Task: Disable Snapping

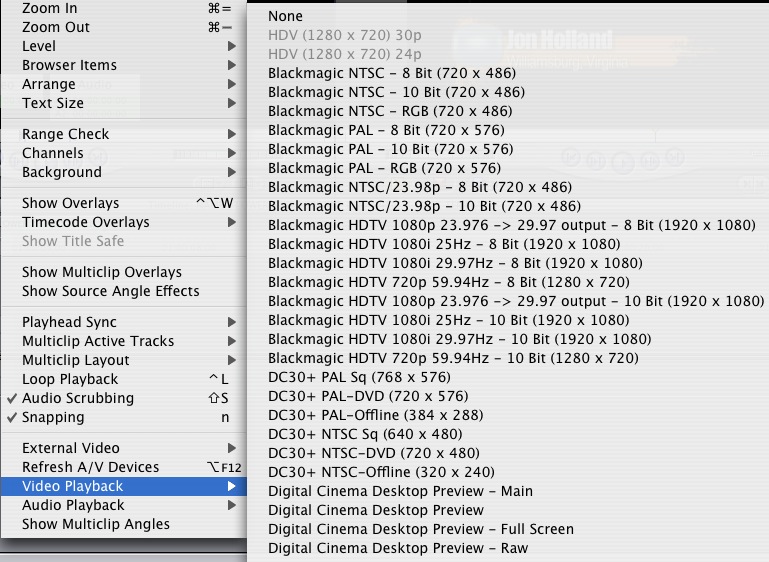Action: pyautogui.click(x=123, y=417)
